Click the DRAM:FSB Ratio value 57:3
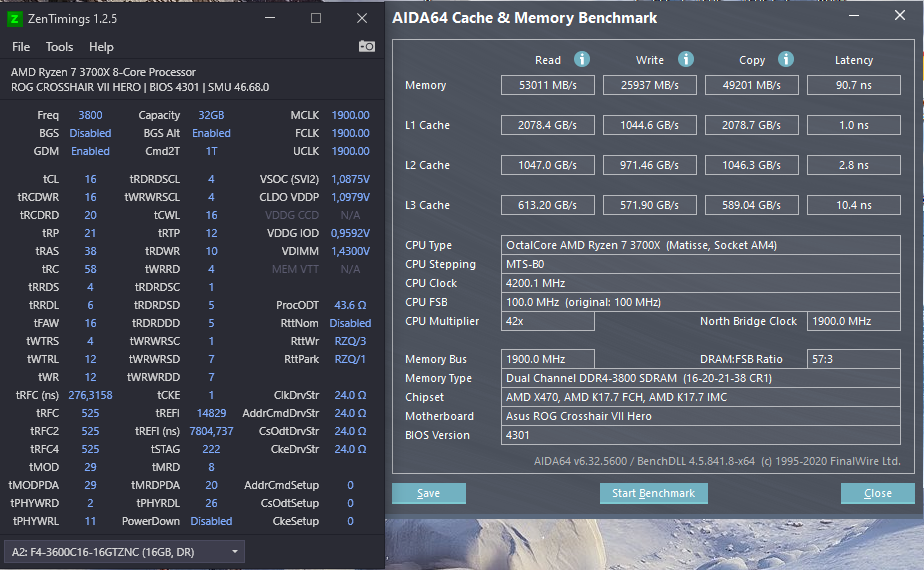The width and height of the screenshot is (924, 570). coord(853,359)
